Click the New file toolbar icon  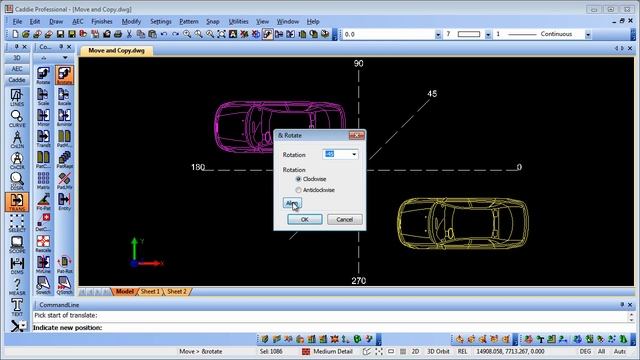tap(15, 34)
